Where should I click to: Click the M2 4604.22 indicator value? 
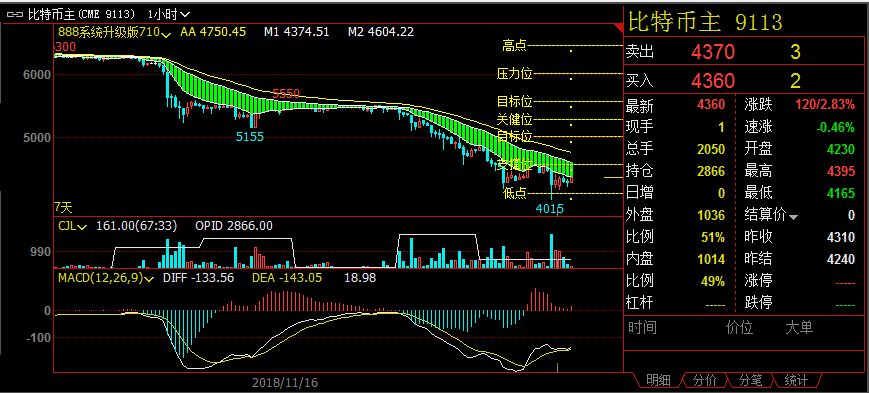(x=381, y=32)
